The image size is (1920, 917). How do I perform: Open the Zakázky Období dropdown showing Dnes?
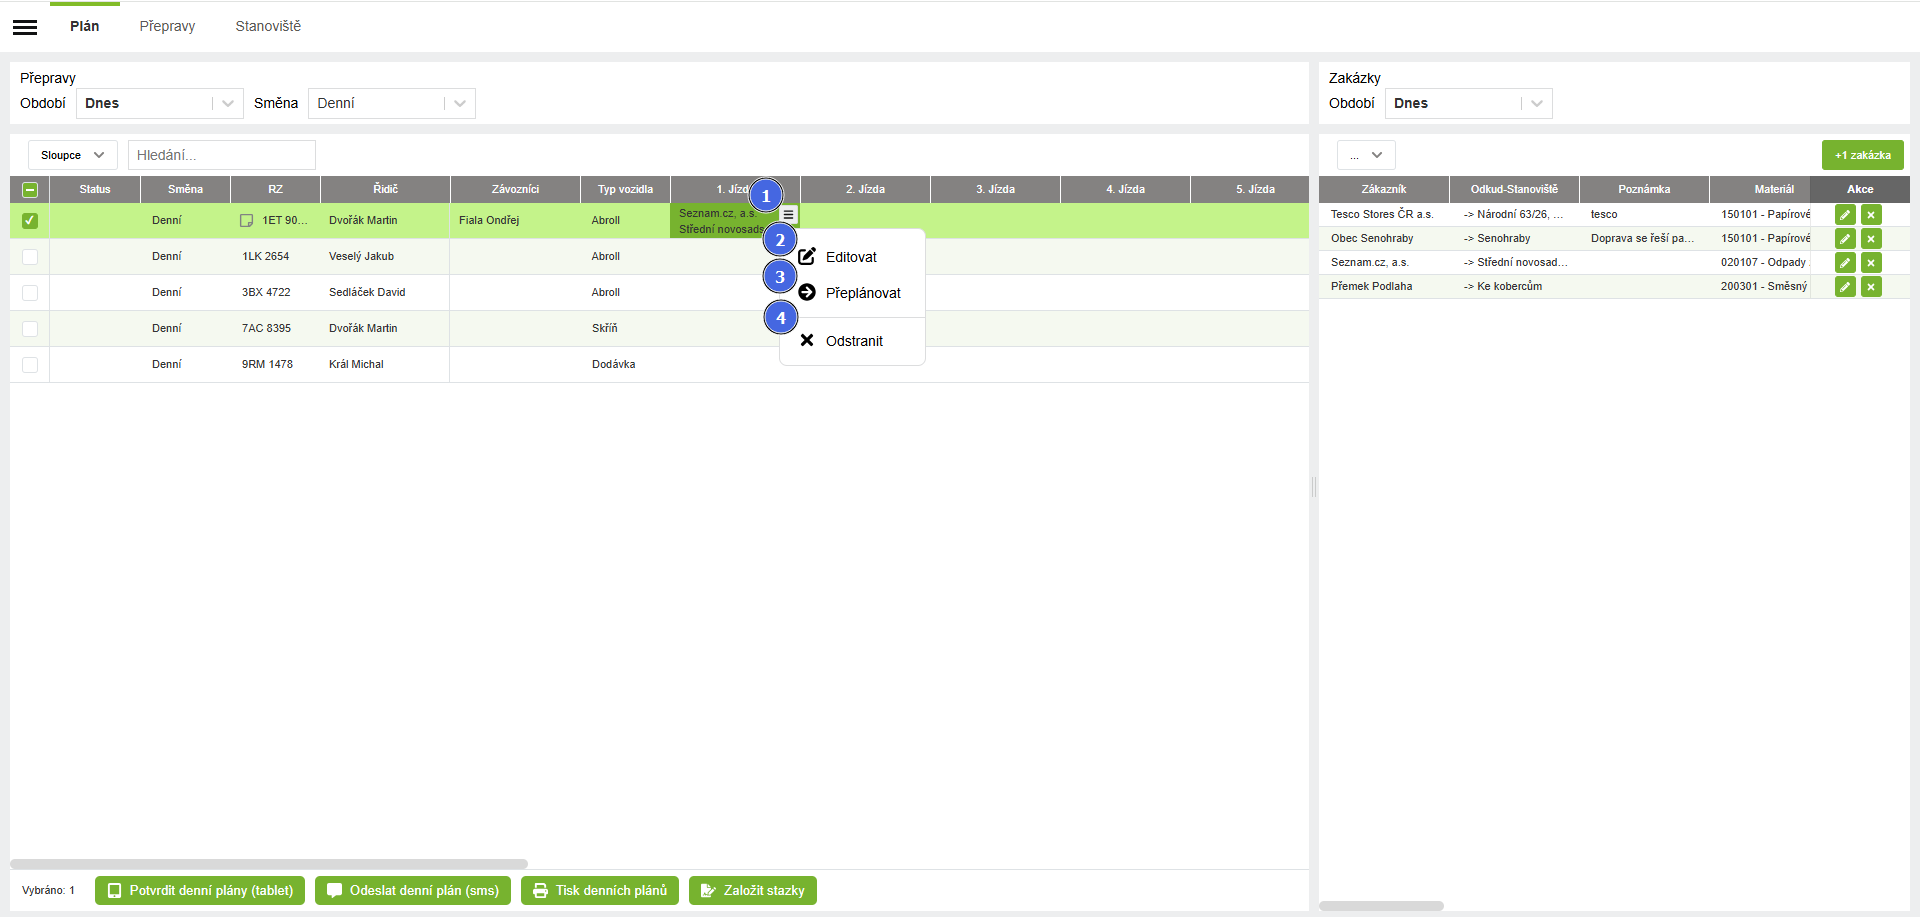pos(1469,103)
